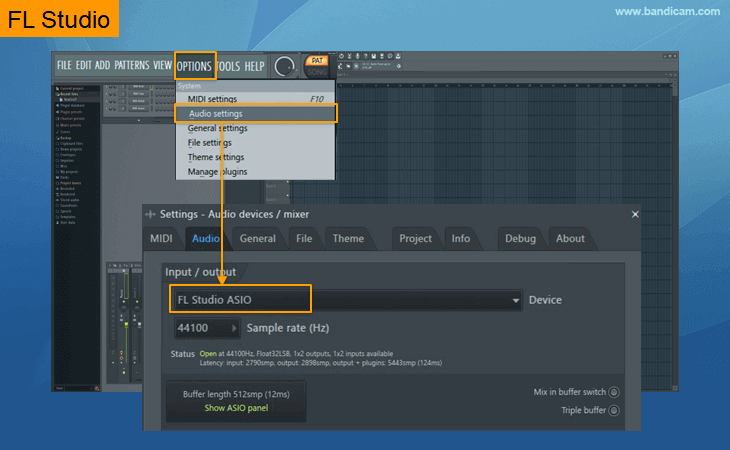Open the FL Studio ASIO device dropdown
This screenshot has height=450, width=730.
(x=347, y=300)
